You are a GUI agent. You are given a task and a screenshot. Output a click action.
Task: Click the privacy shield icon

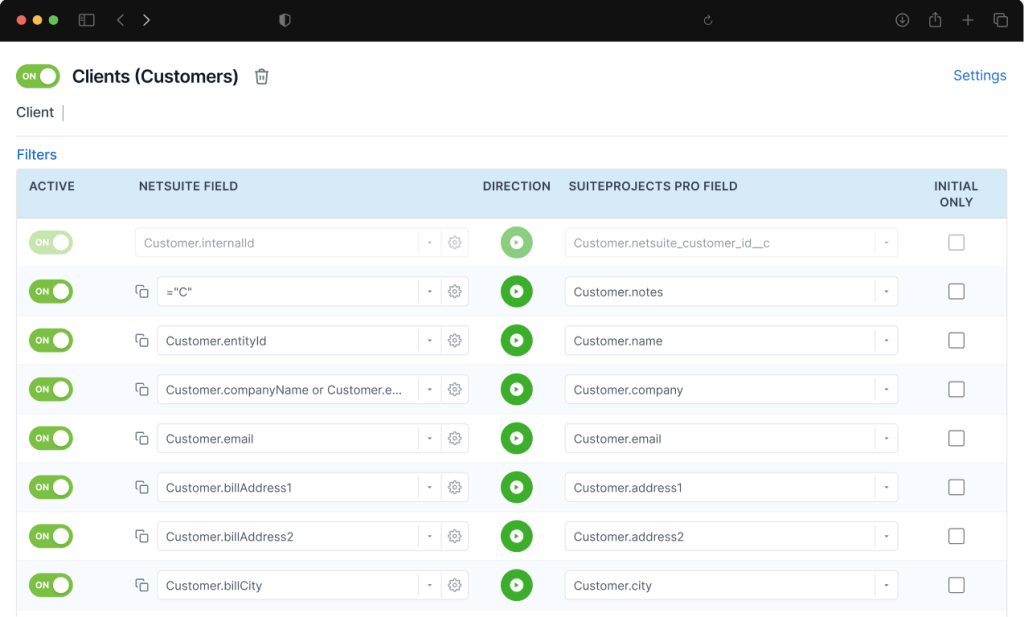pos(285,20)
